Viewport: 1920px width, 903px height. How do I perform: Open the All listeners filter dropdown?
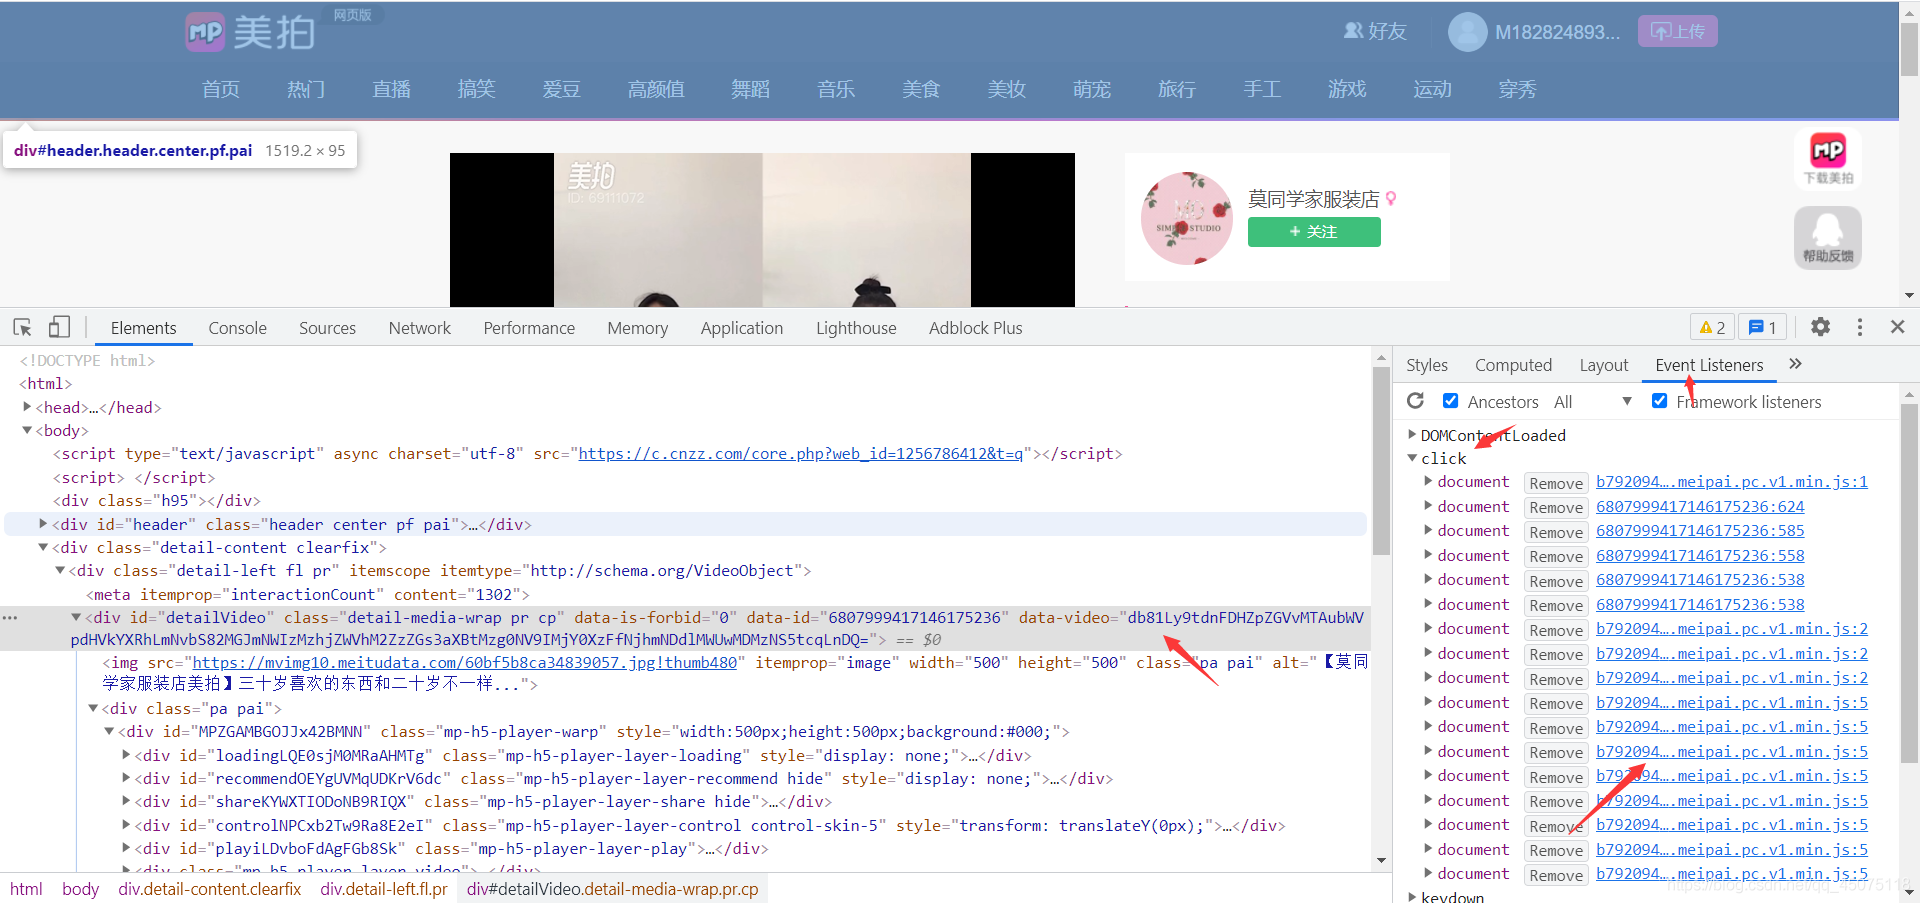click(1592, 401)
